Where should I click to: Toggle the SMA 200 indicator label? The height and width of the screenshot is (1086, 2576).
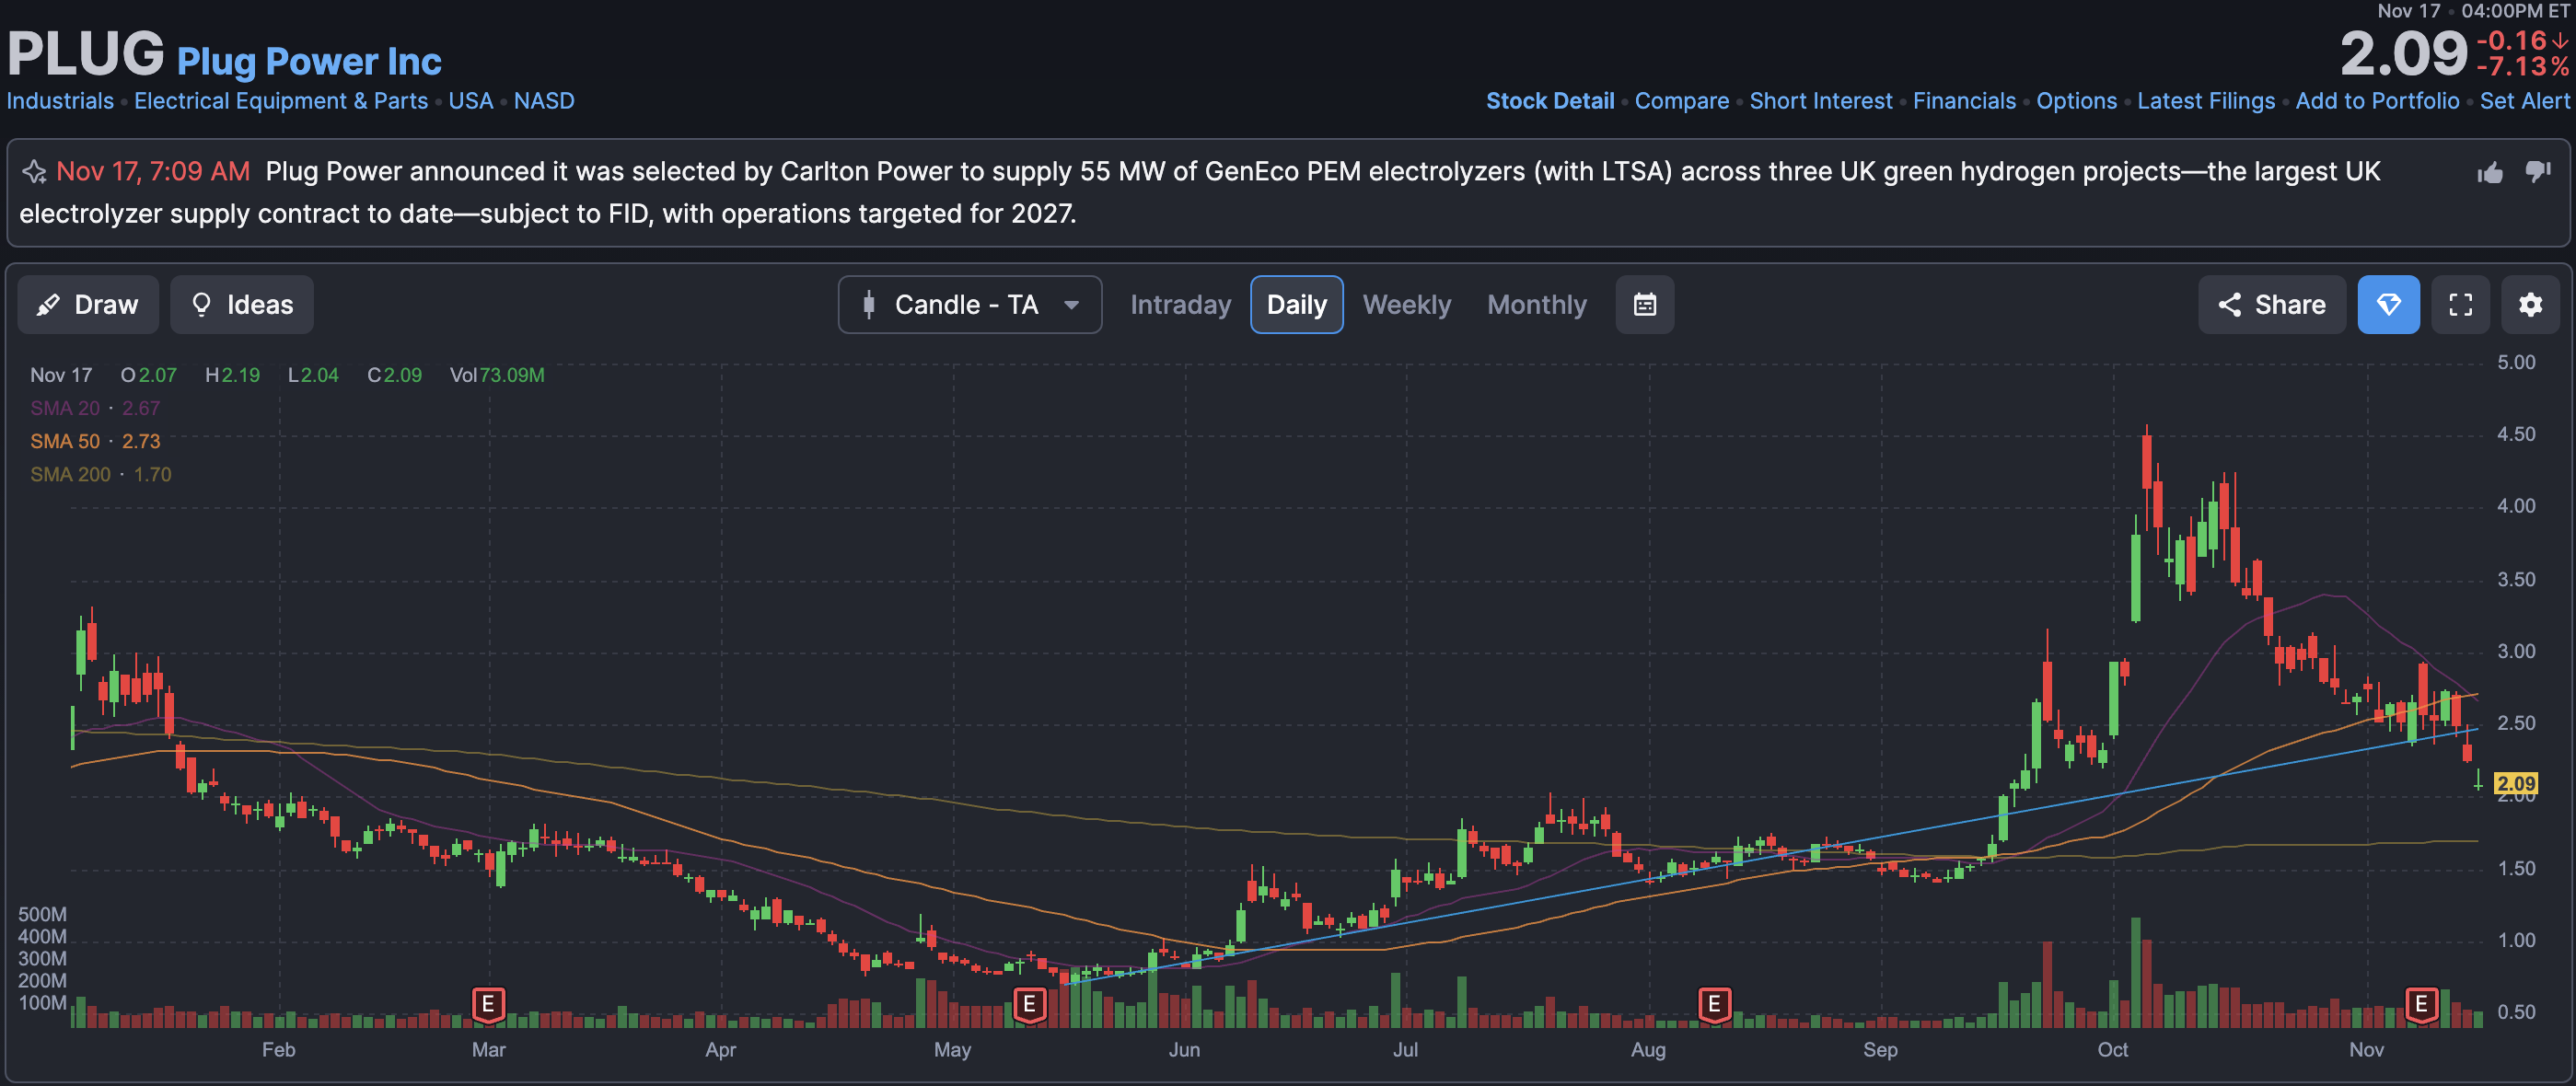[x=70, y=474]
